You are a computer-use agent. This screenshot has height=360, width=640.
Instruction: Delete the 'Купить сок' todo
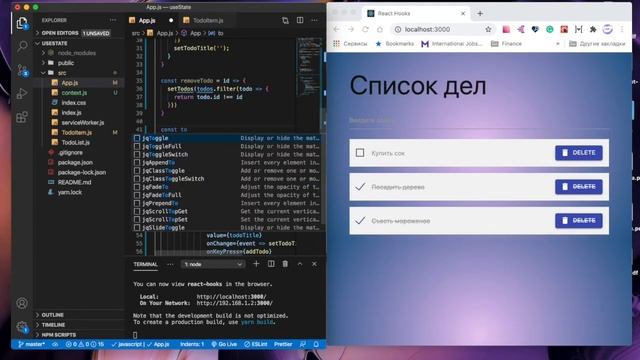point(578,153)
